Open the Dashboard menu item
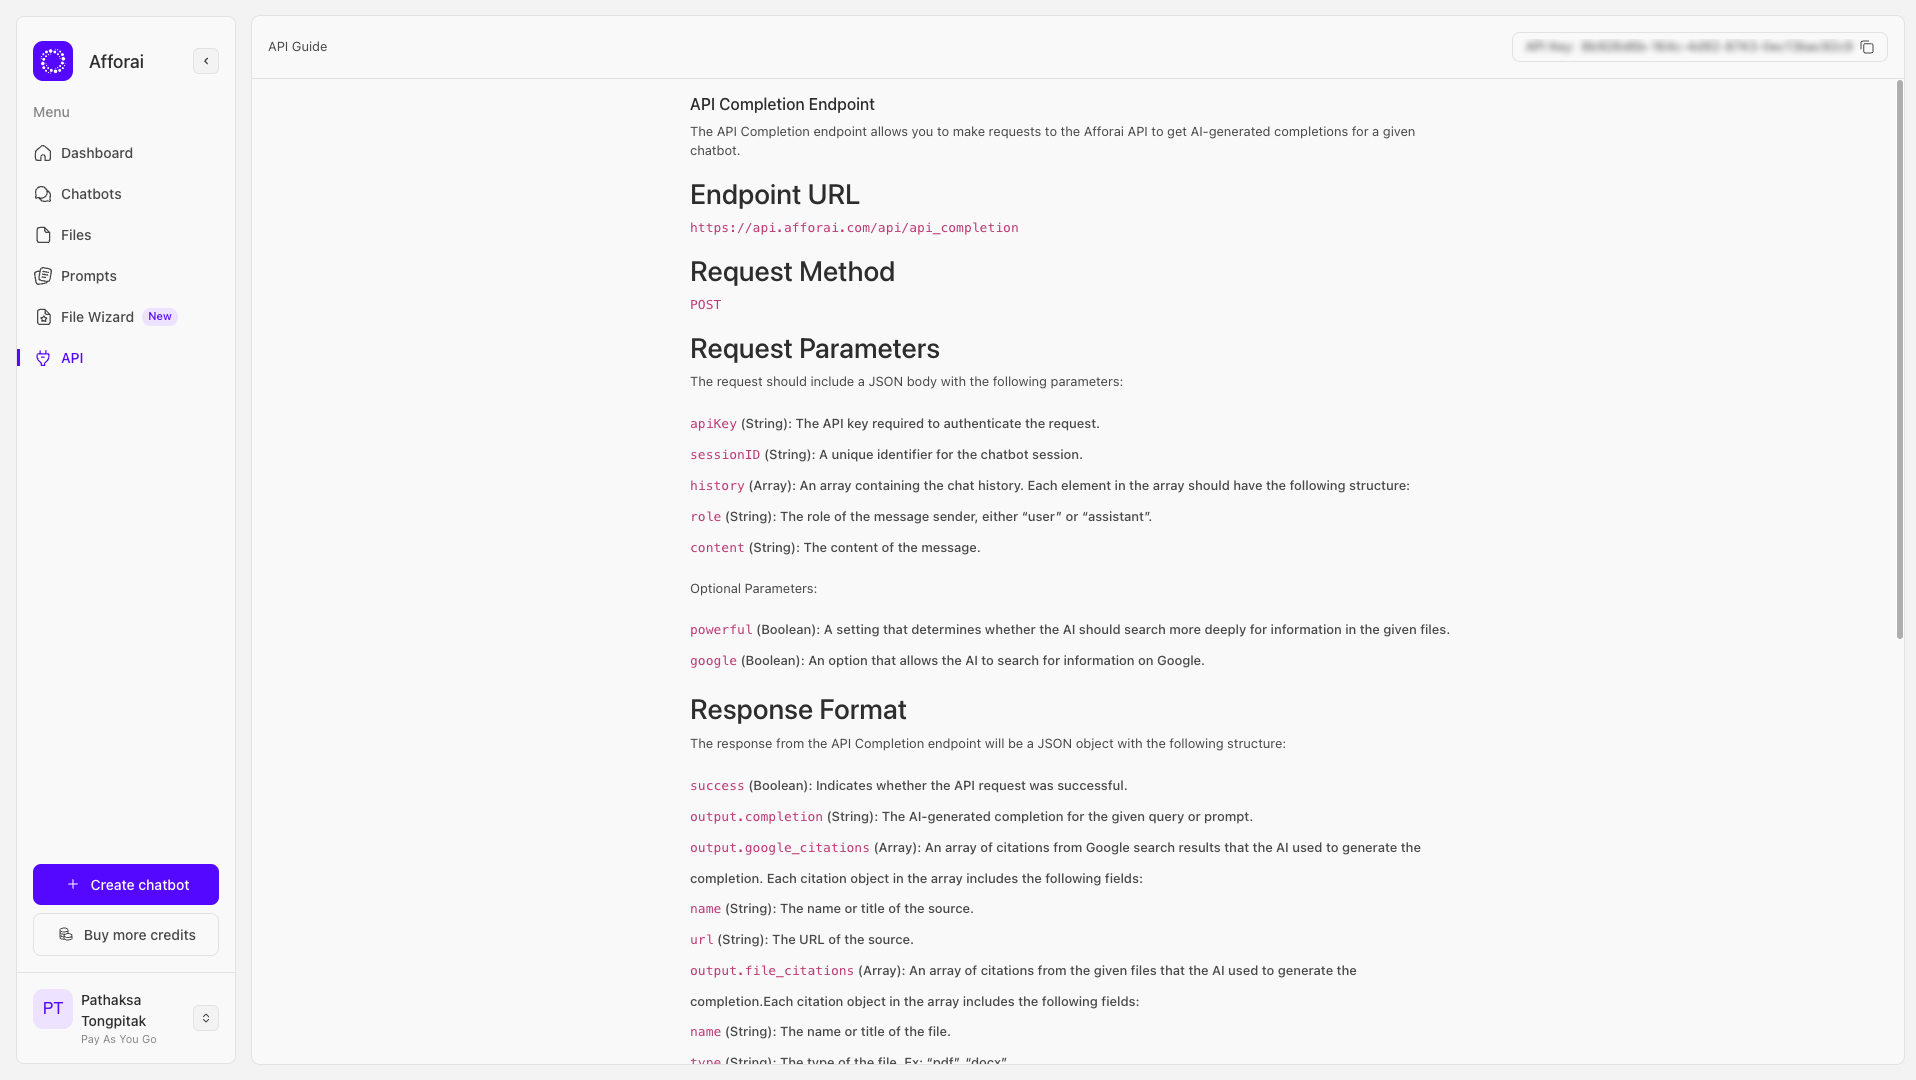 [97, 153]
